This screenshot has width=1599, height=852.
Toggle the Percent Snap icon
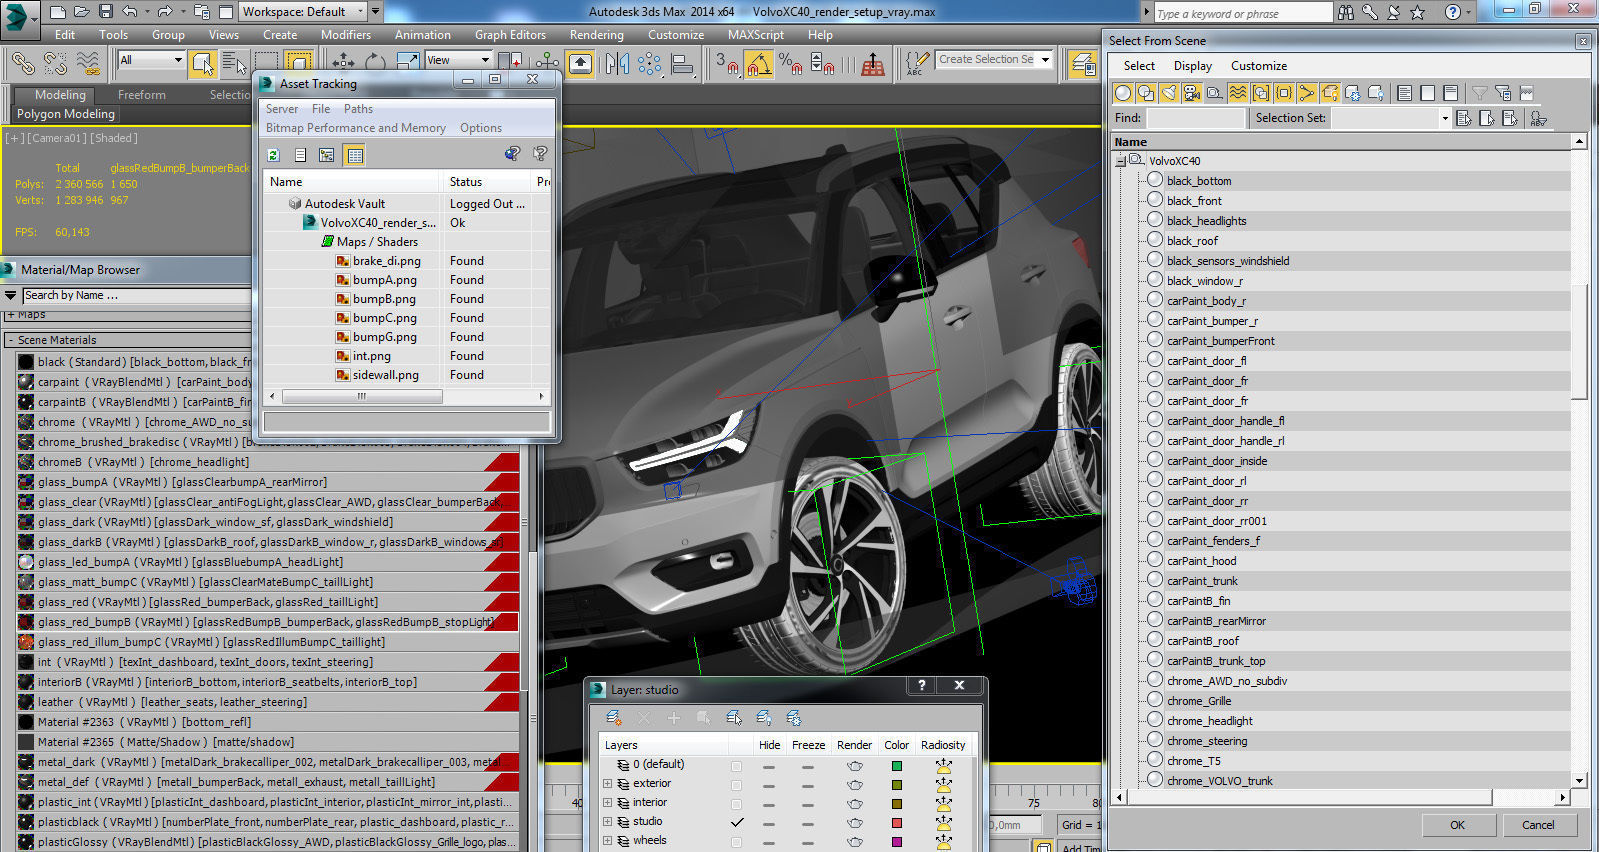tap(791, 64)
